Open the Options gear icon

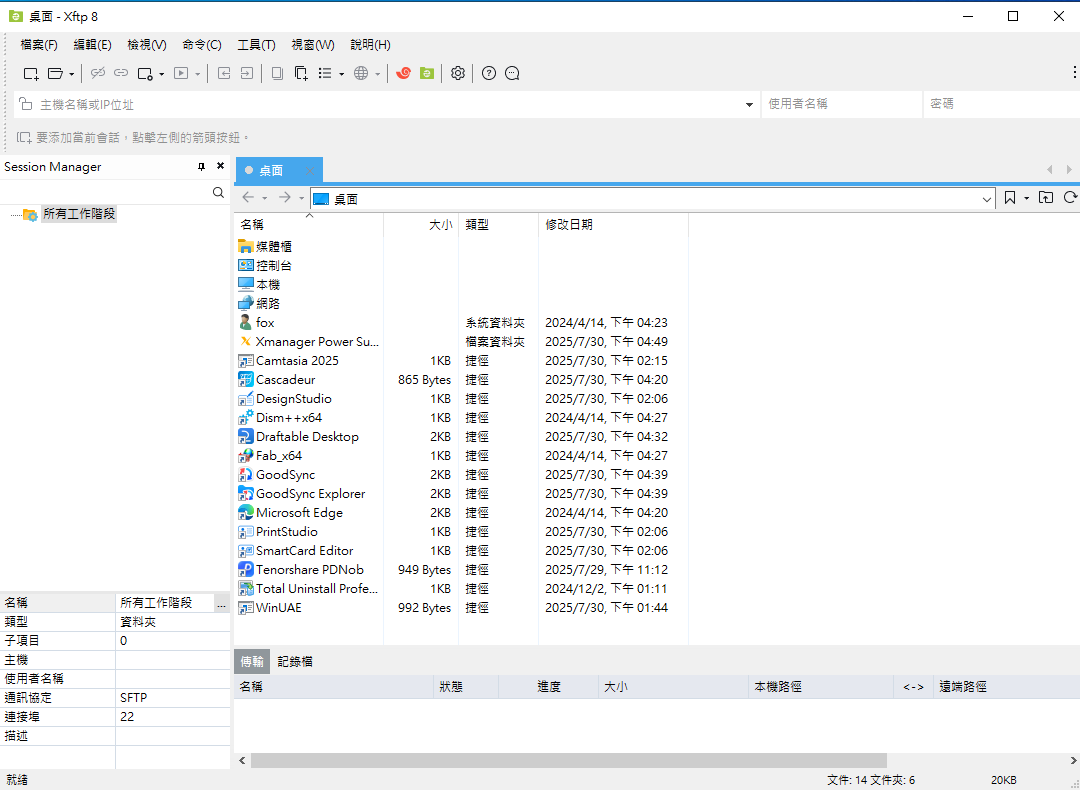pyautogui.click(x=458, y=73)
